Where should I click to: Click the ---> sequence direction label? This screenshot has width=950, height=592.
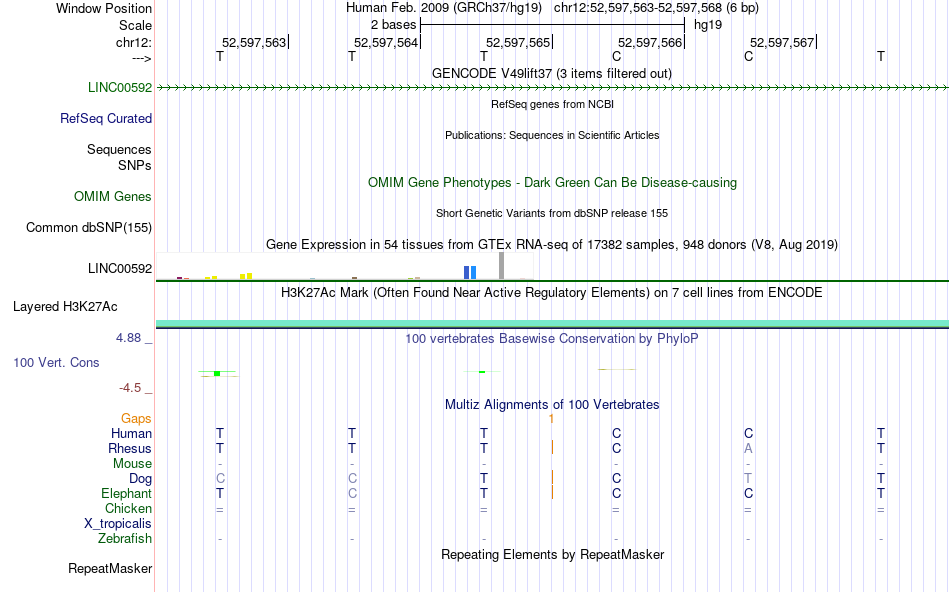tap(142, 58)
